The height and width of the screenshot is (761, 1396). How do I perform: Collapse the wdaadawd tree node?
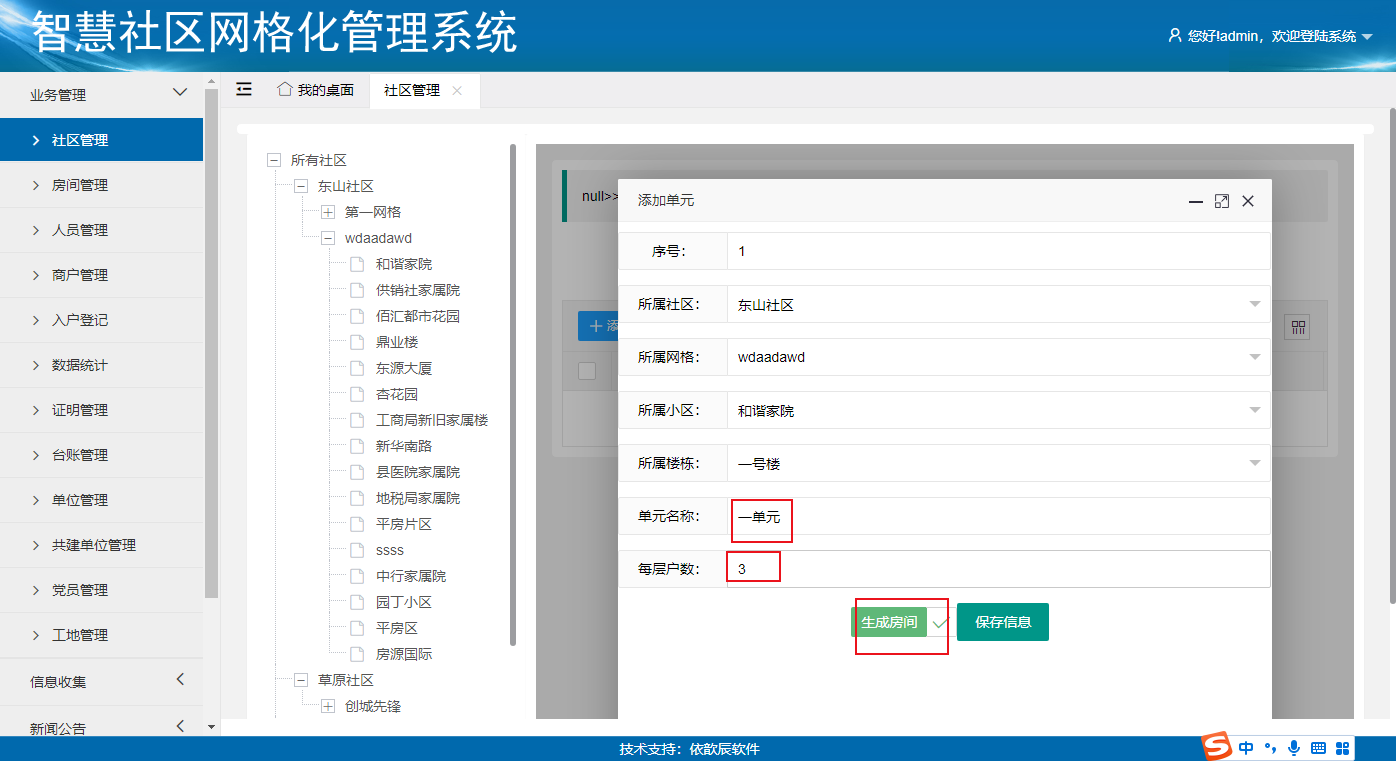tap(328, 238)
